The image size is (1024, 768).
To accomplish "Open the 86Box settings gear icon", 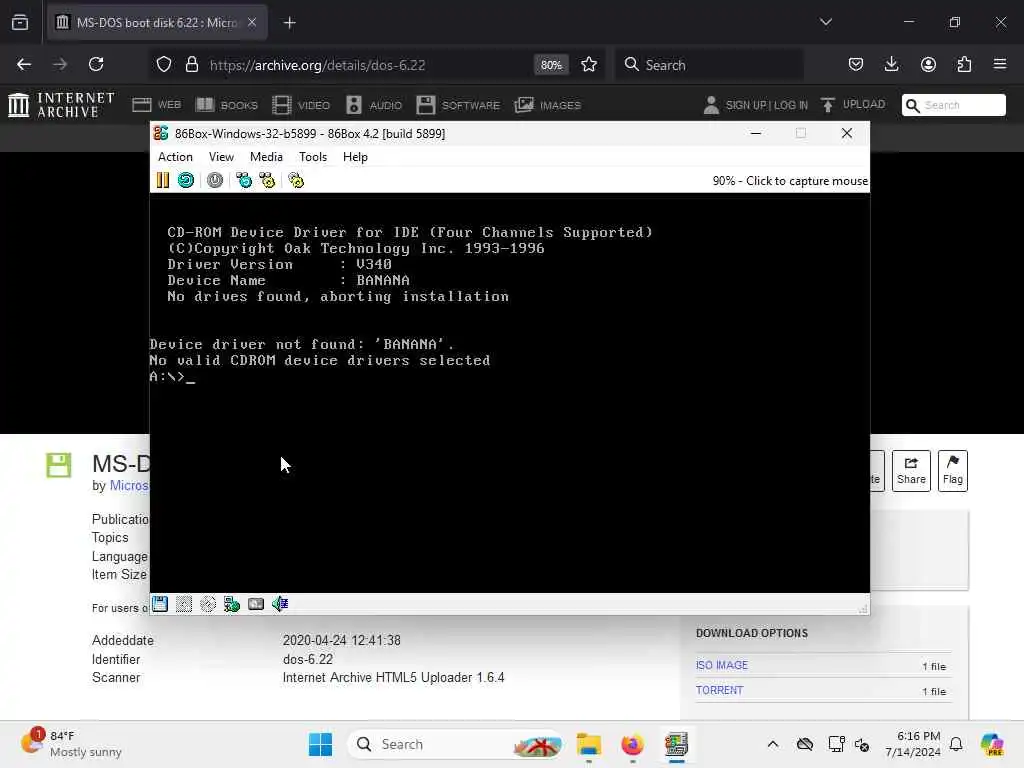I will (296, 180).
